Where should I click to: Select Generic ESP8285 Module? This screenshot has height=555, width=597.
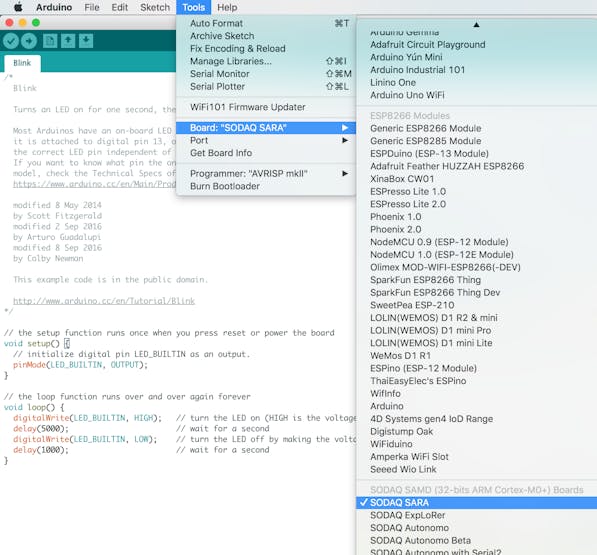click(x=477, y=141)
